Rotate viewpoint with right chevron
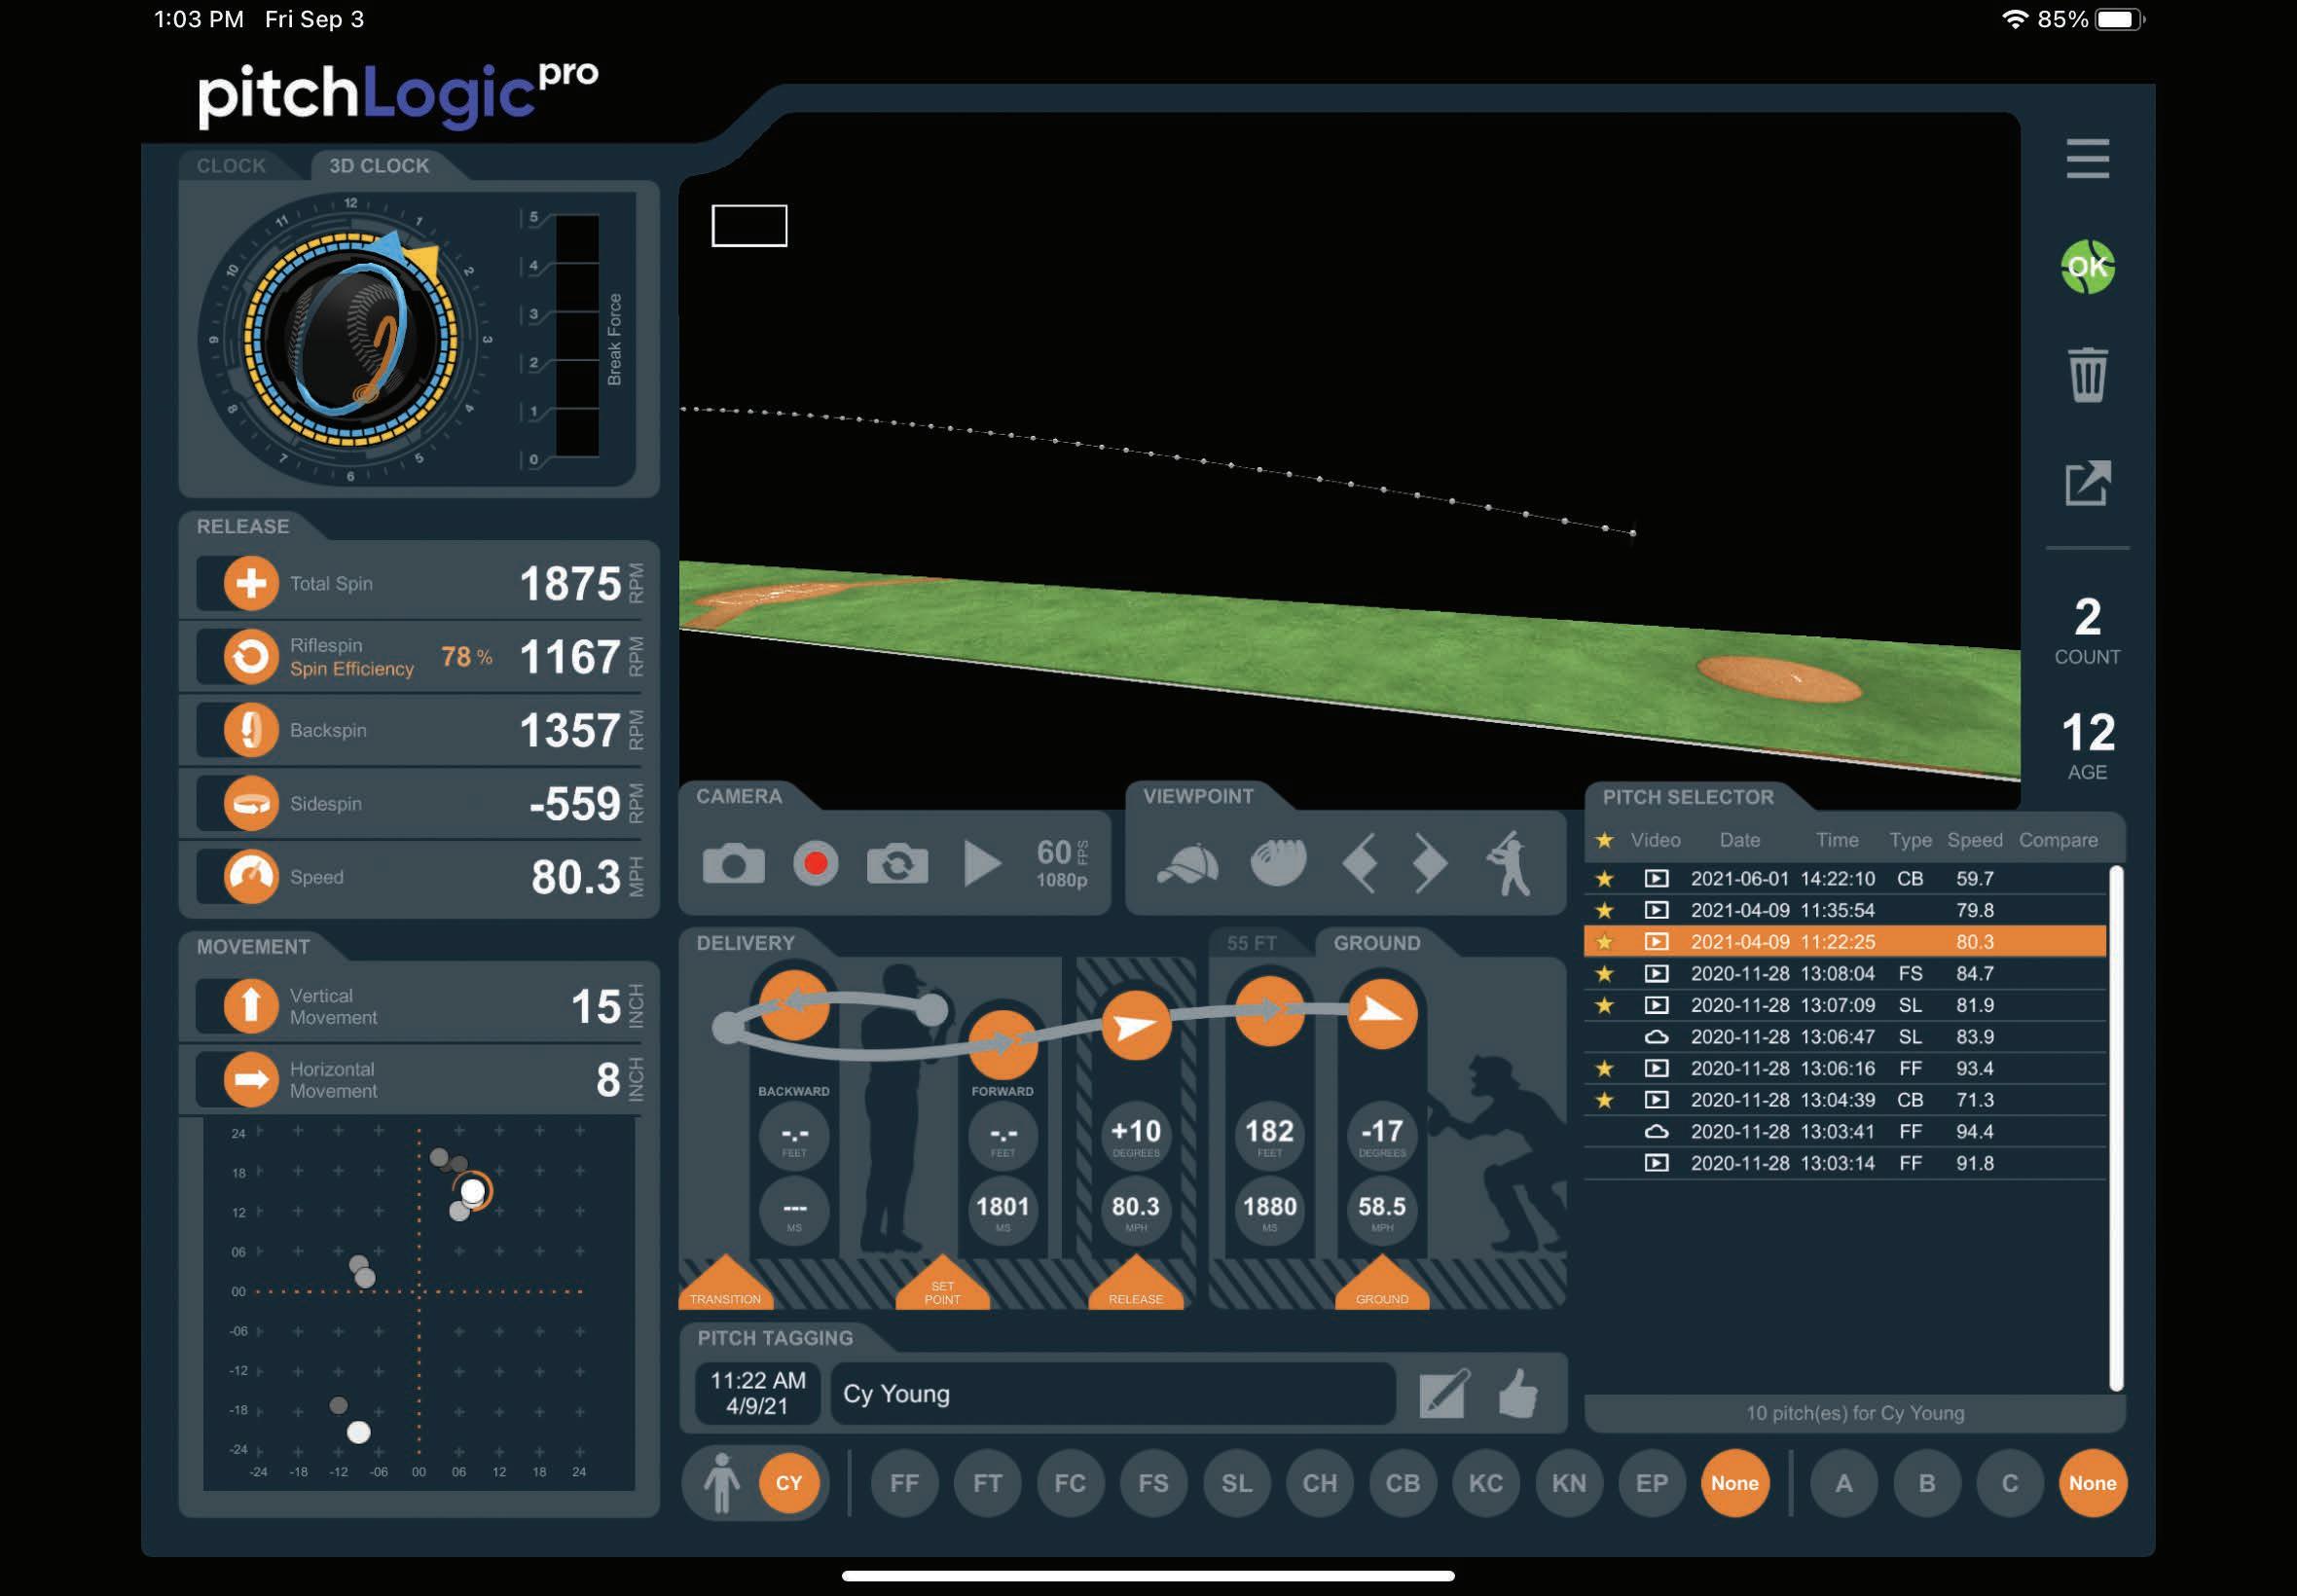 (x=1430, y=862)
